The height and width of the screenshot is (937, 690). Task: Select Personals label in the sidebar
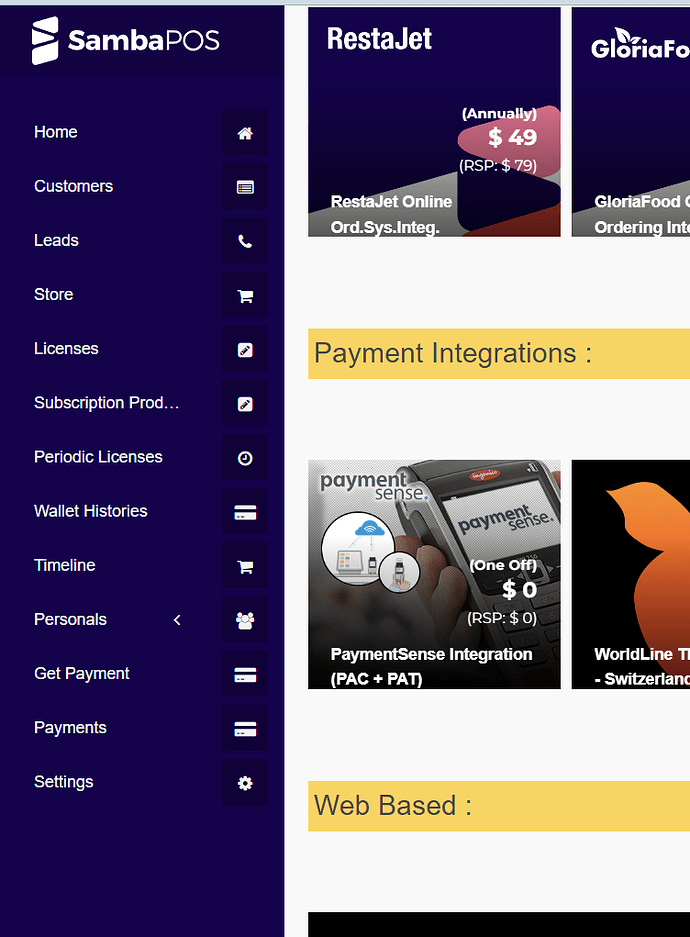[70, 620]
